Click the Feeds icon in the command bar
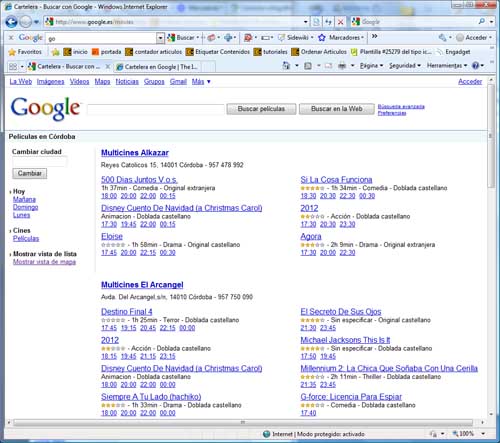This screenshot has width=500, height=443. point(308,66)
